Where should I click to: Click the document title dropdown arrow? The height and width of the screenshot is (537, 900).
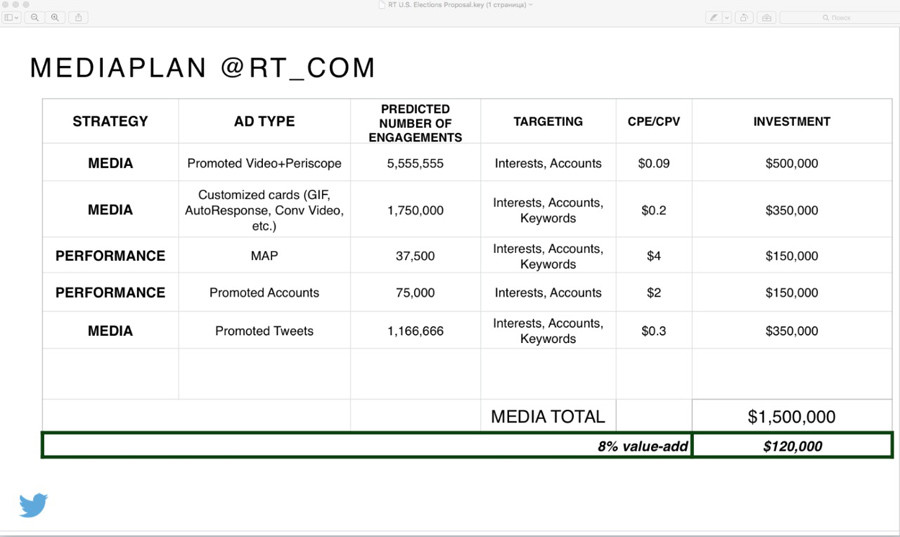pos(531,5)
